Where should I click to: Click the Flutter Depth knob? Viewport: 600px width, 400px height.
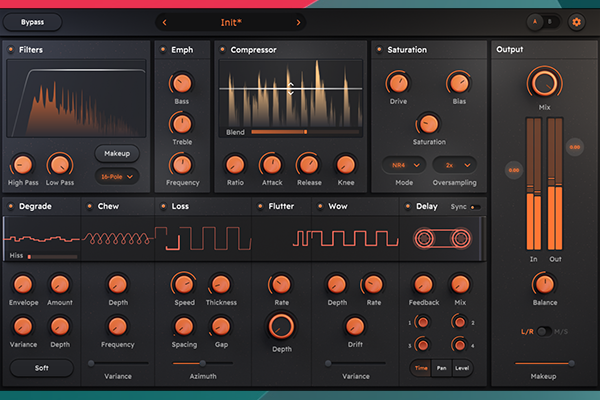point(281,325)
